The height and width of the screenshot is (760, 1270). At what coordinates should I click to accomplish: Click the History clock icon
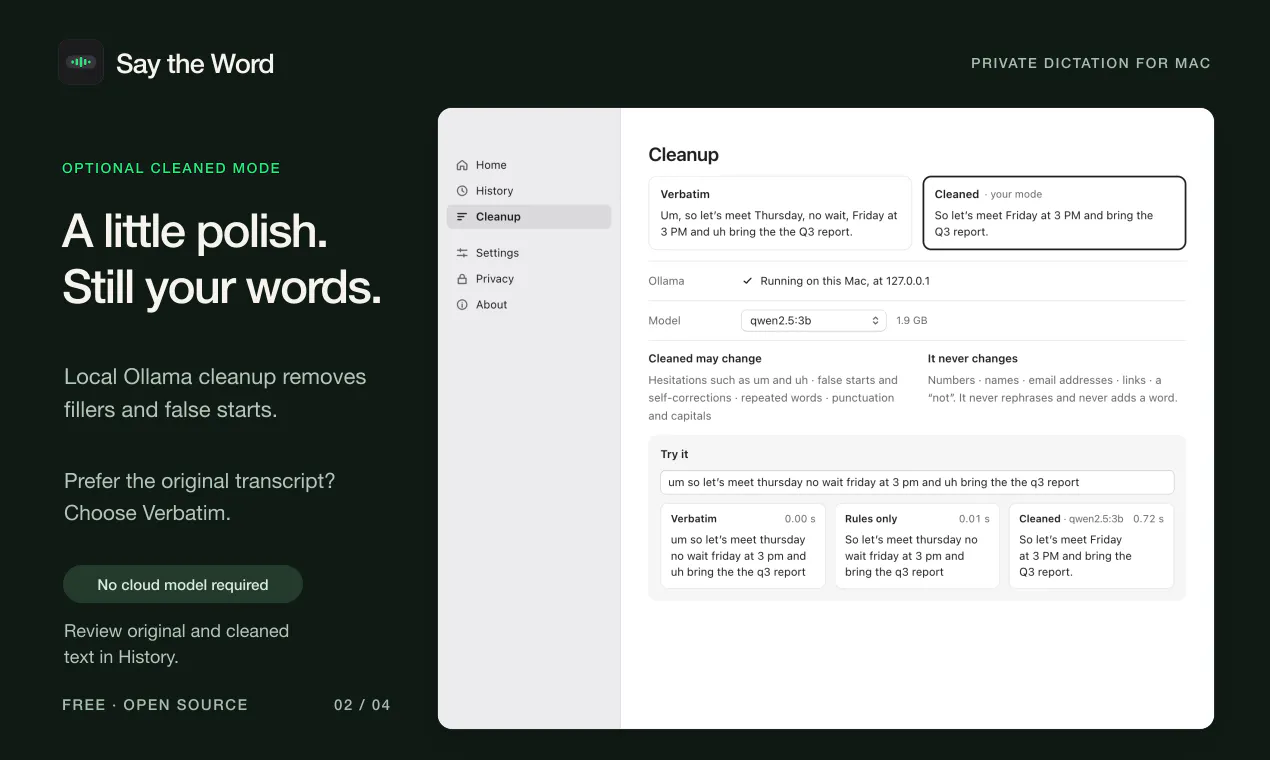462,191
